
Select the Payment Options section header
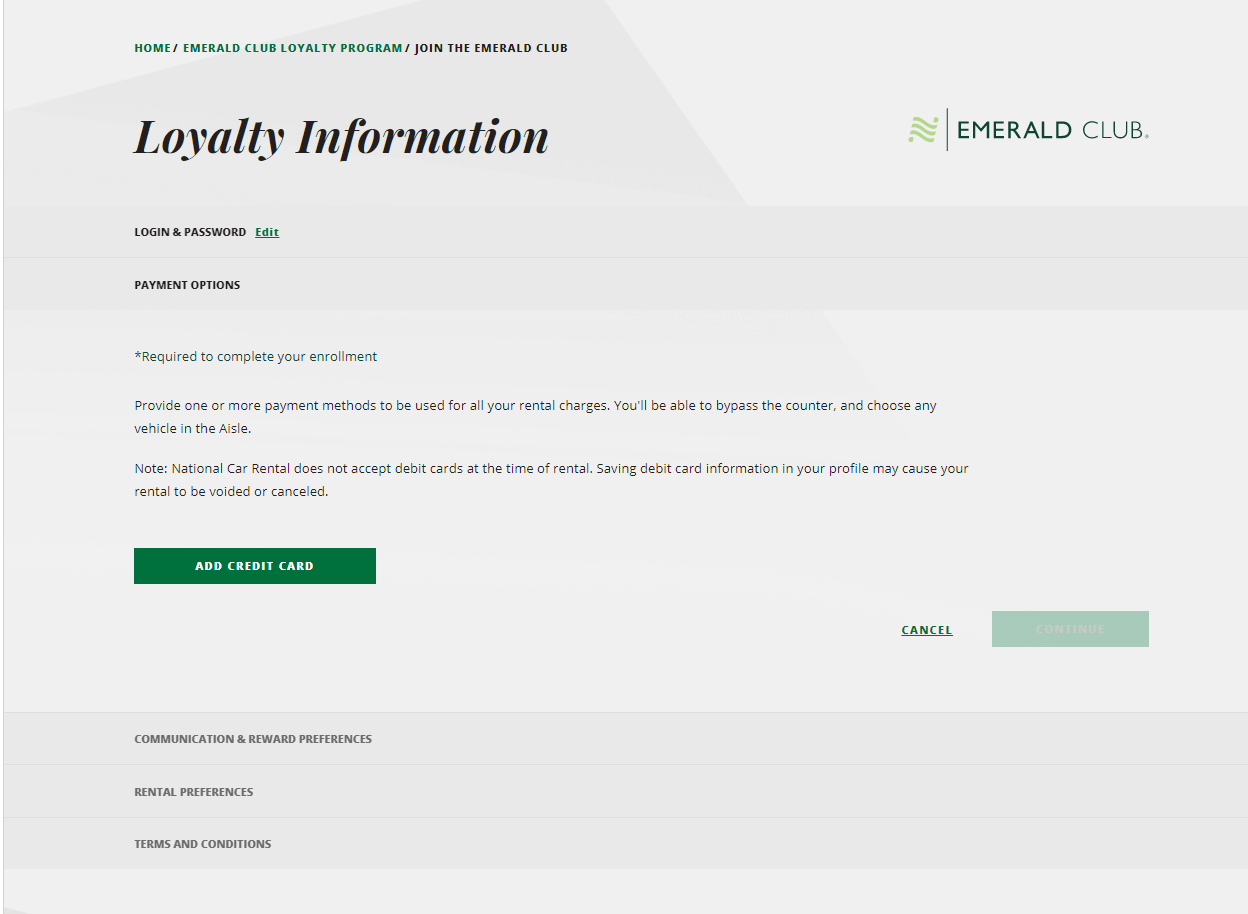click(x=626, y=284)
